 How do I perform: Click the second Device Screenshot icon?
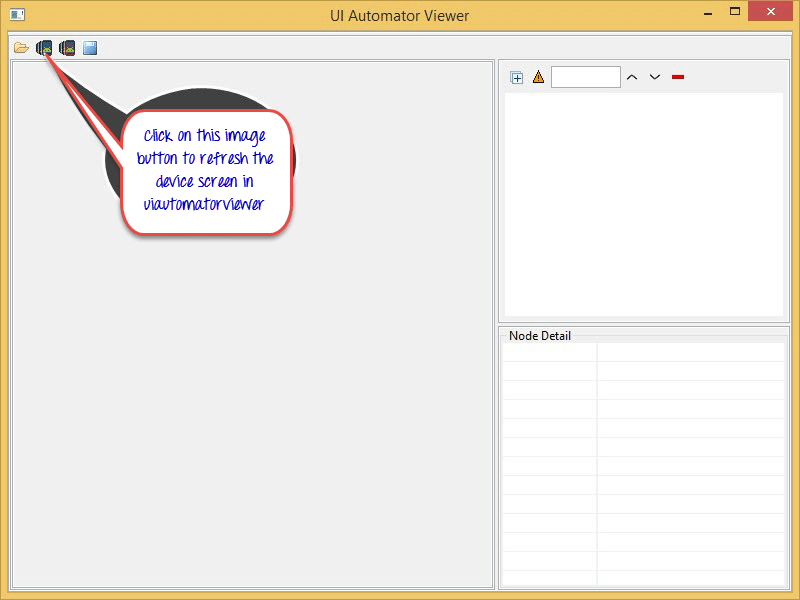pos(67,48)
